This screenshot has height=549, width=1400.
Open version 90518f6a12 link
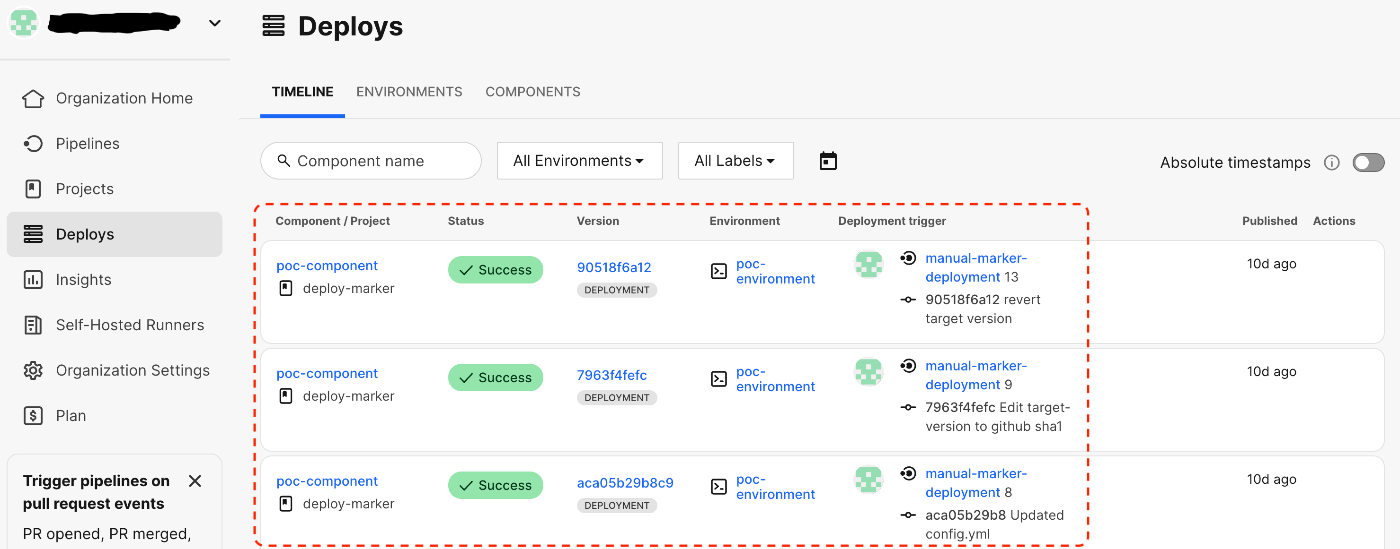(614, 268)
